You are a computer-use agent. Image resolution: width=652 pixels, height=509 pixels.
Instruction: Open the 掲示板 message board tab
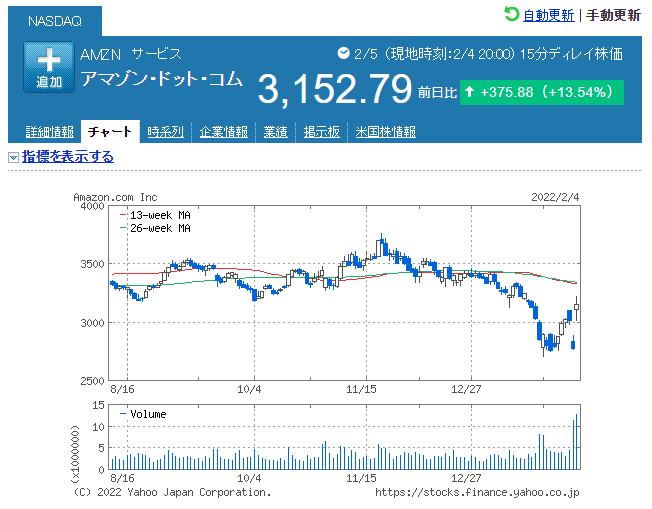tap(321, 132)
